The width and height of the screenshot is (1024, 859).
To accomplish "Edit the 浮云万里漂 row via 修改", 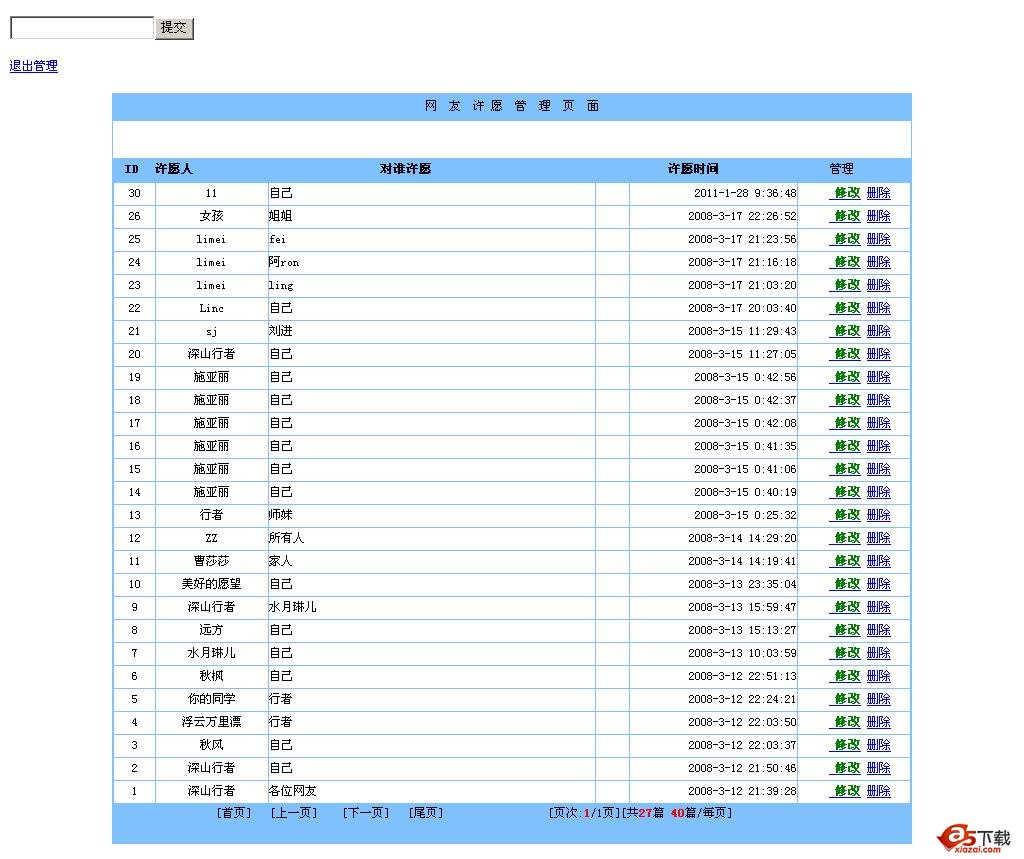I will 847,722.
